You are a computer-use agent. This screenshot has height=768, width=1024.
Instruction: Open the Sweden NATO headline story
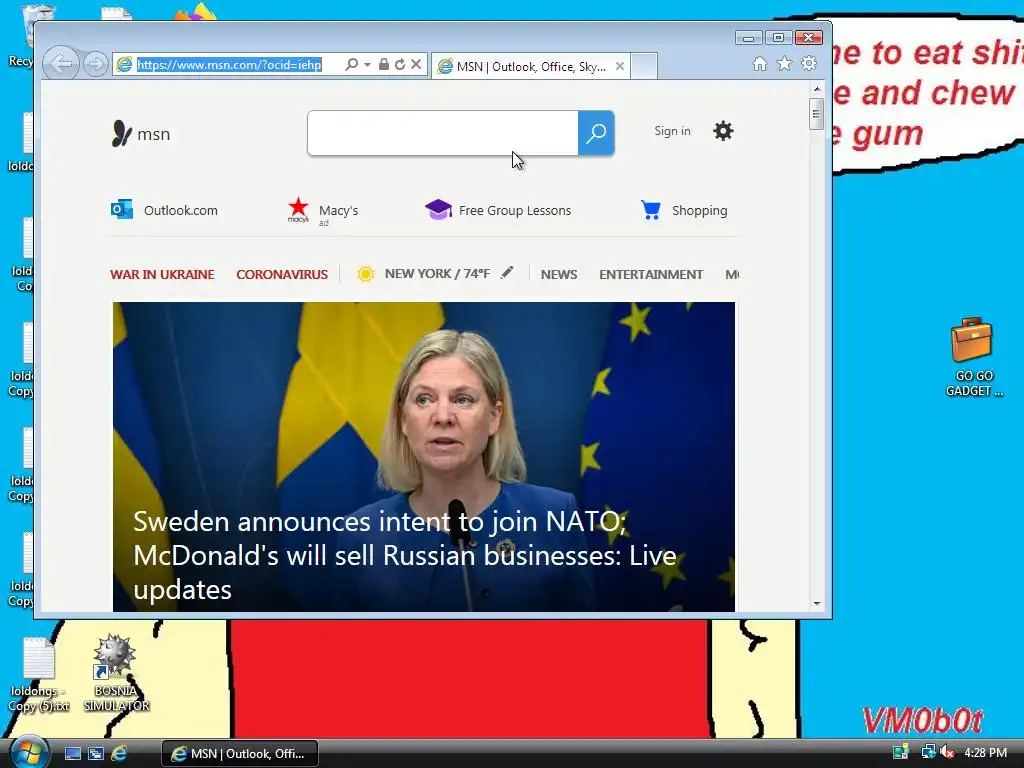tap(405, 555)
